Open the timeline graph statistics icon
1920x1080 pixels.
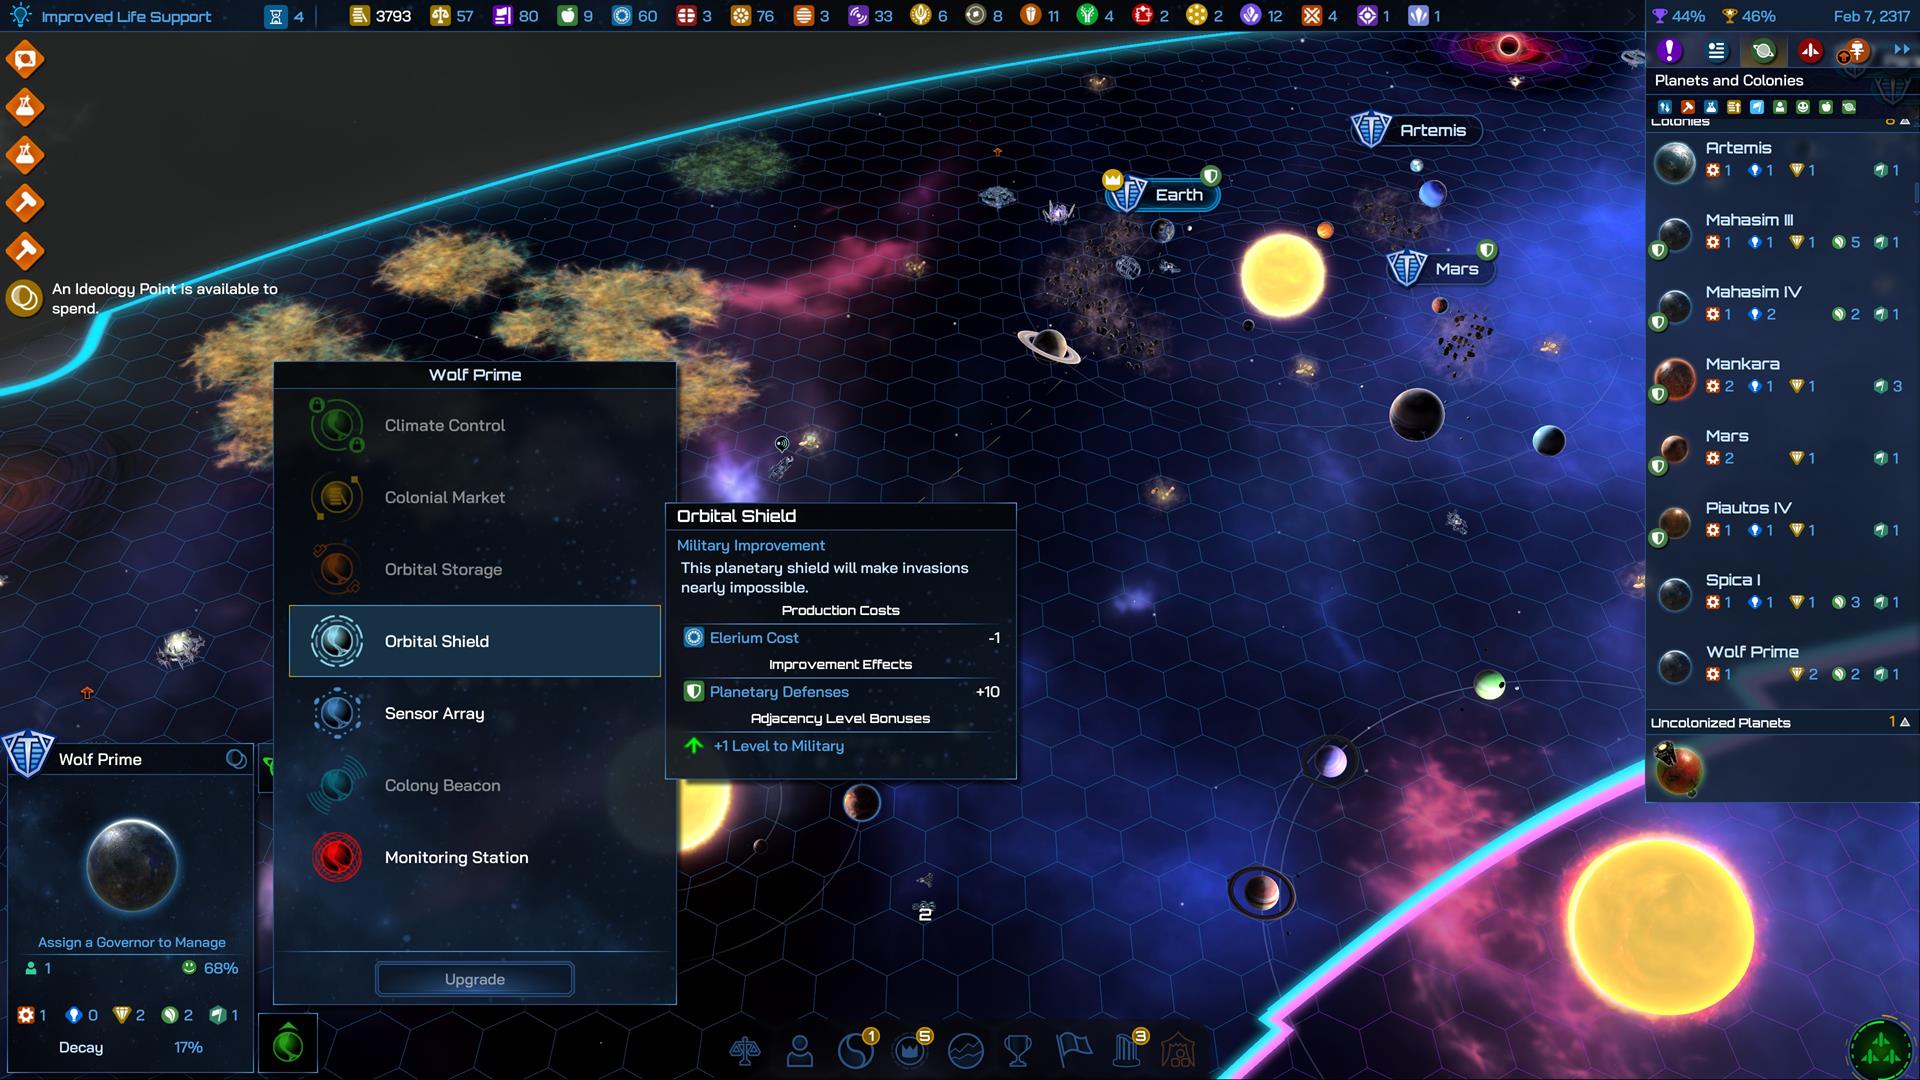pyautogui.click(x=965, y=1050)
